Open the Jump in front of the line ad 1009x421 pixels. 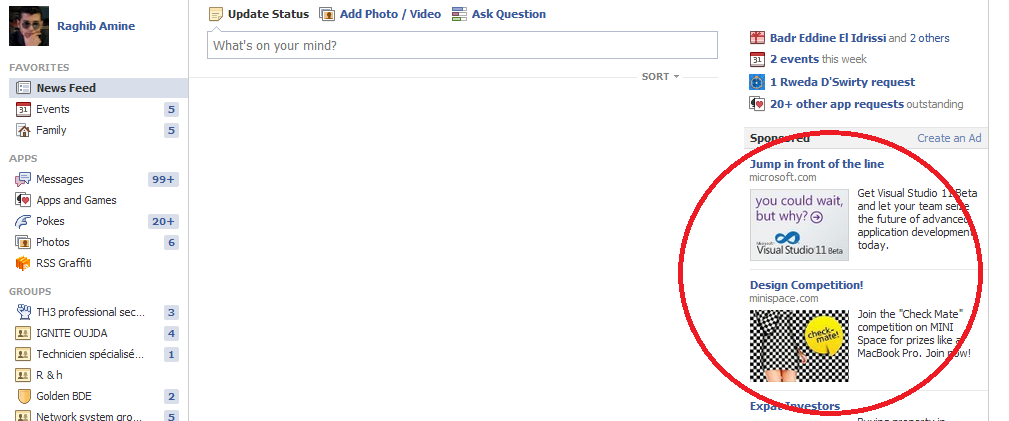pos(817,164)
